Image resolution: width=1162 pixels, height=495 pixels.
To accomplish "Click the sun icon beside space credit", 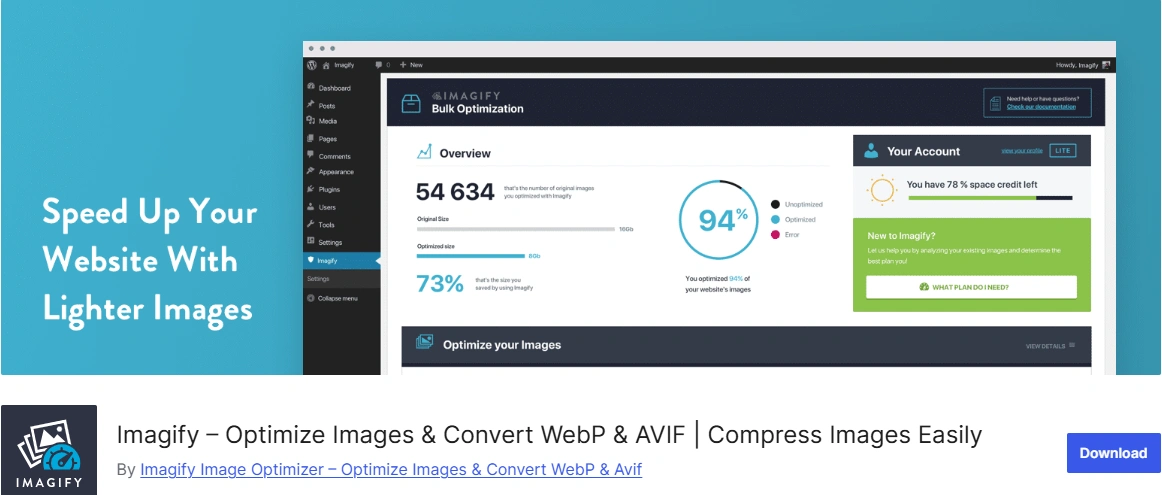I will (x=882, y=190).
